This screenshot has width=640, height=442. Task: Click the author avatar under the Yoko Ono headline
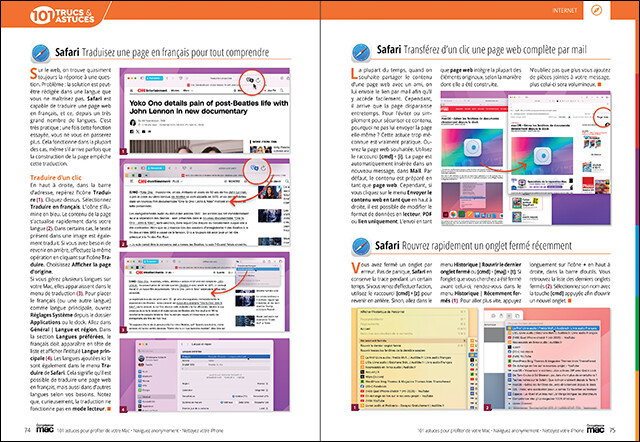133,123
